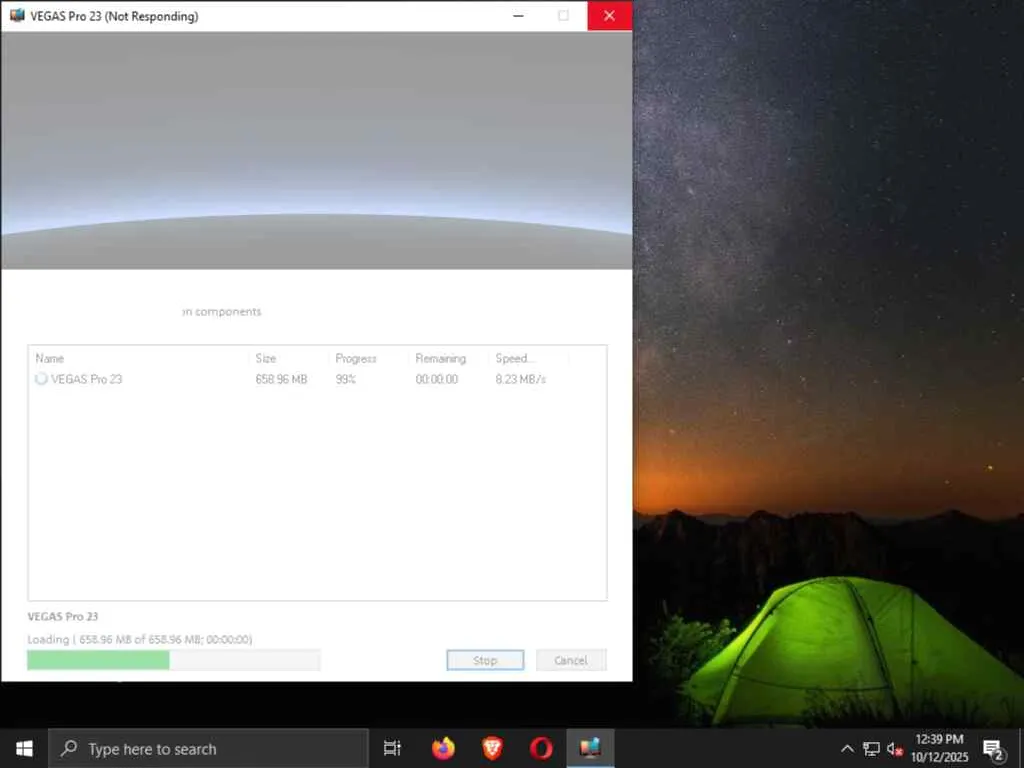
Task: Click the Progress column header
Action: pos(356,358)
